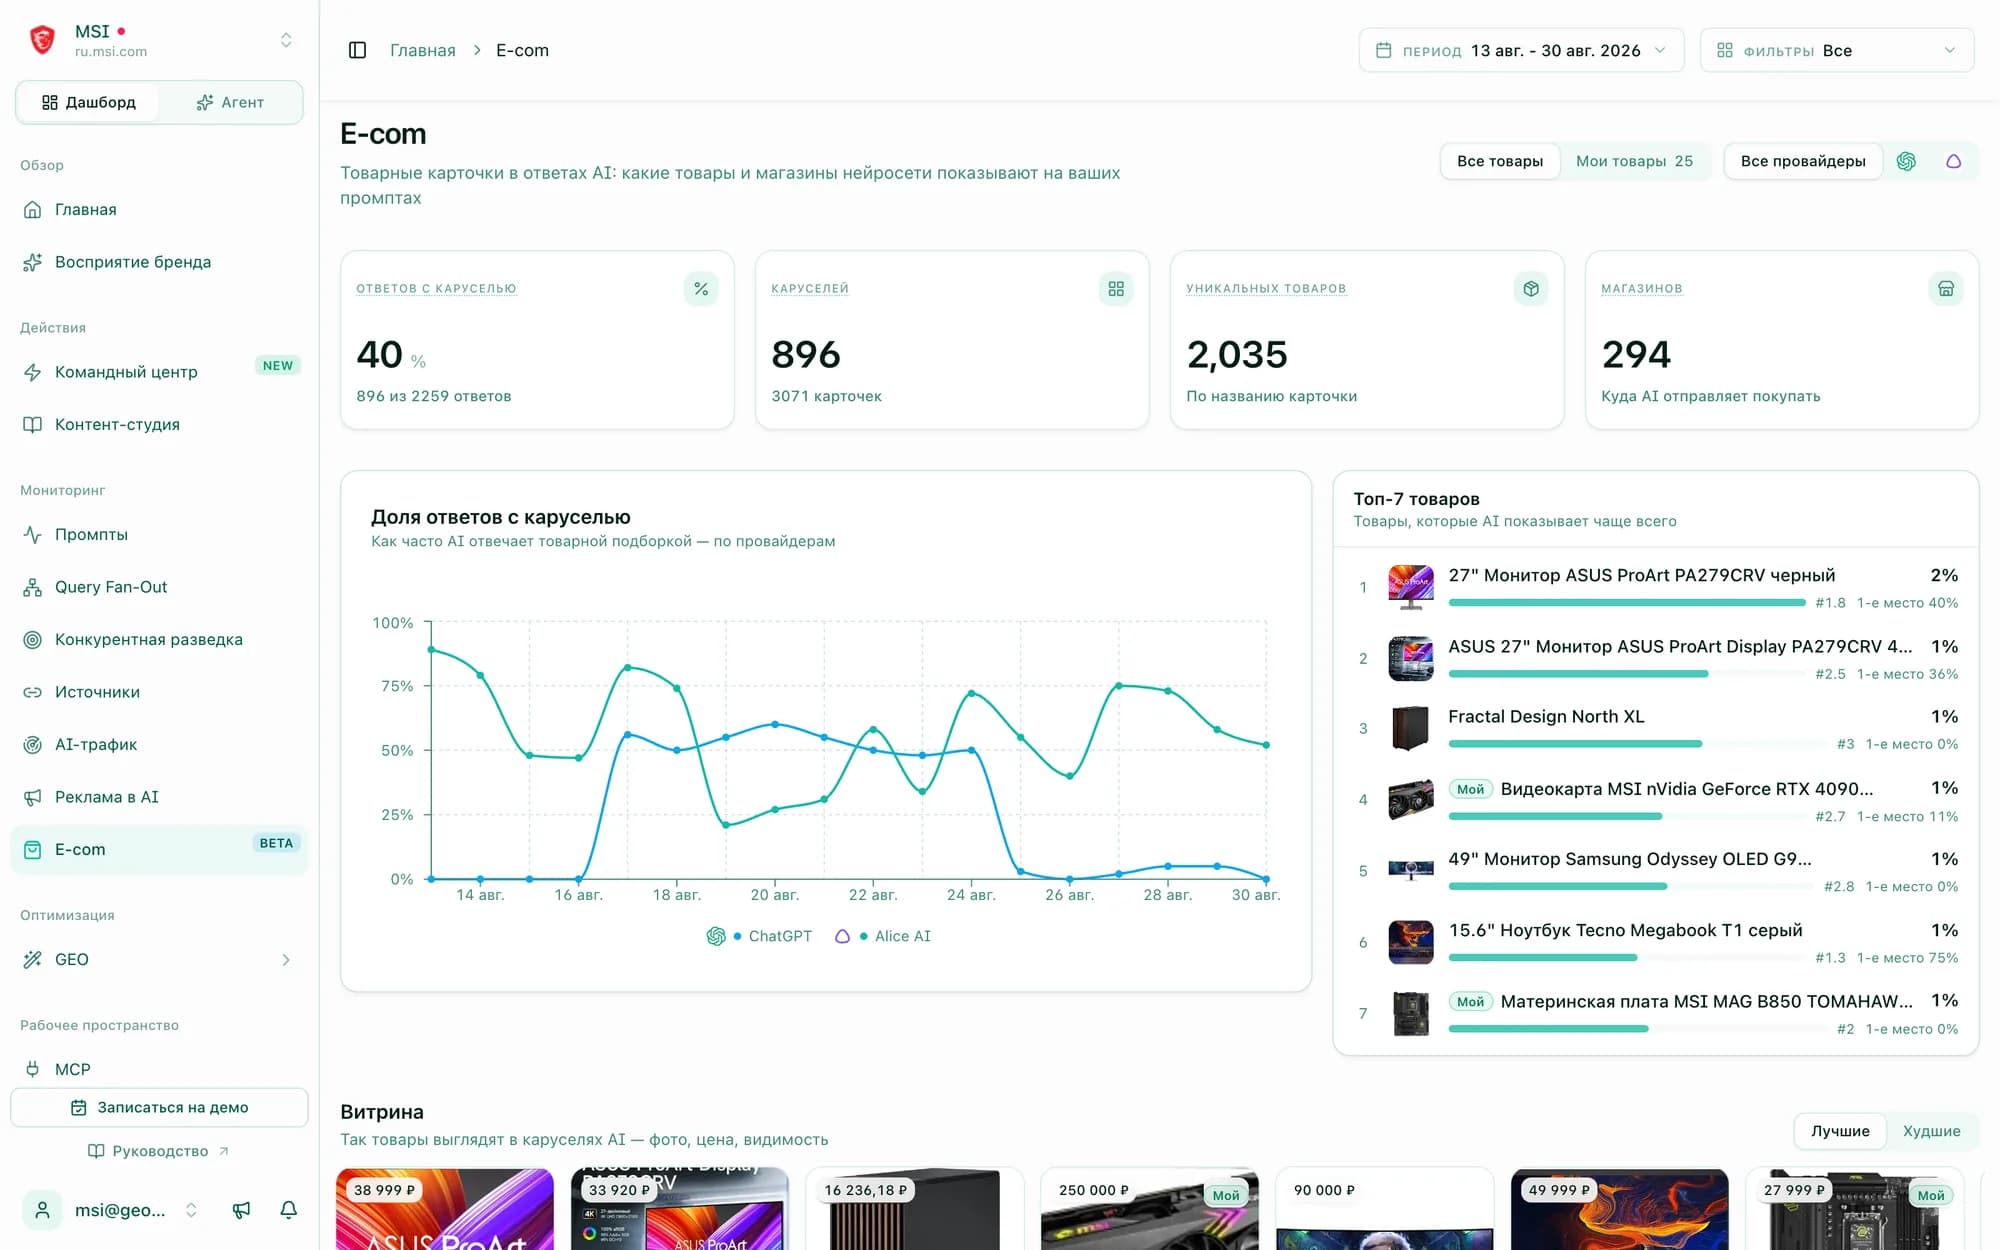Click the ОТВЕТОВ С КАРУСЕЛЬЮ label
This screenshot has height=1250, width=2000.
pos(436,289)
